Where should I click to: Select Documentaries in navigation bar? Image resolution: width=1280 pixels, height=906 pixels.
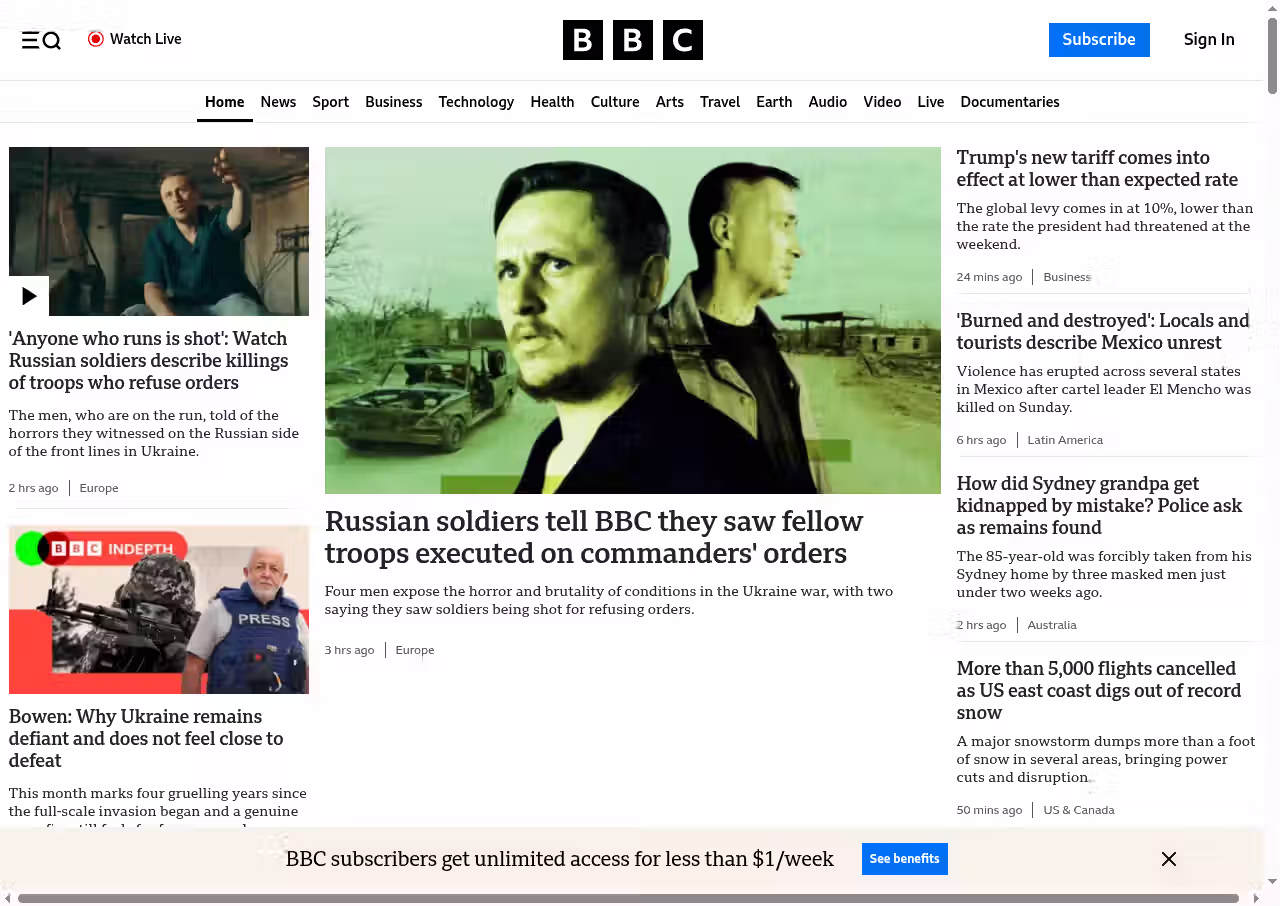click(x=1009, y=102)
